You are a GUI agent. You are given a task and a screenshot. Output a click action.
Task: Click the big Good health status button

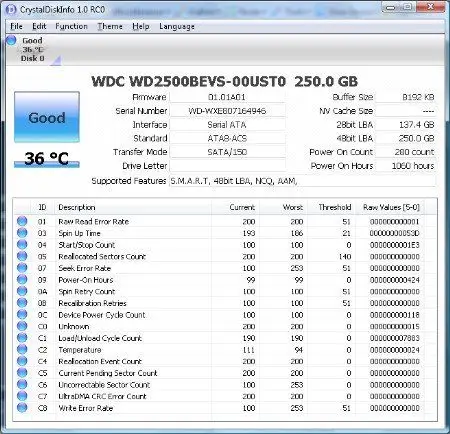(x=47, y=117)
